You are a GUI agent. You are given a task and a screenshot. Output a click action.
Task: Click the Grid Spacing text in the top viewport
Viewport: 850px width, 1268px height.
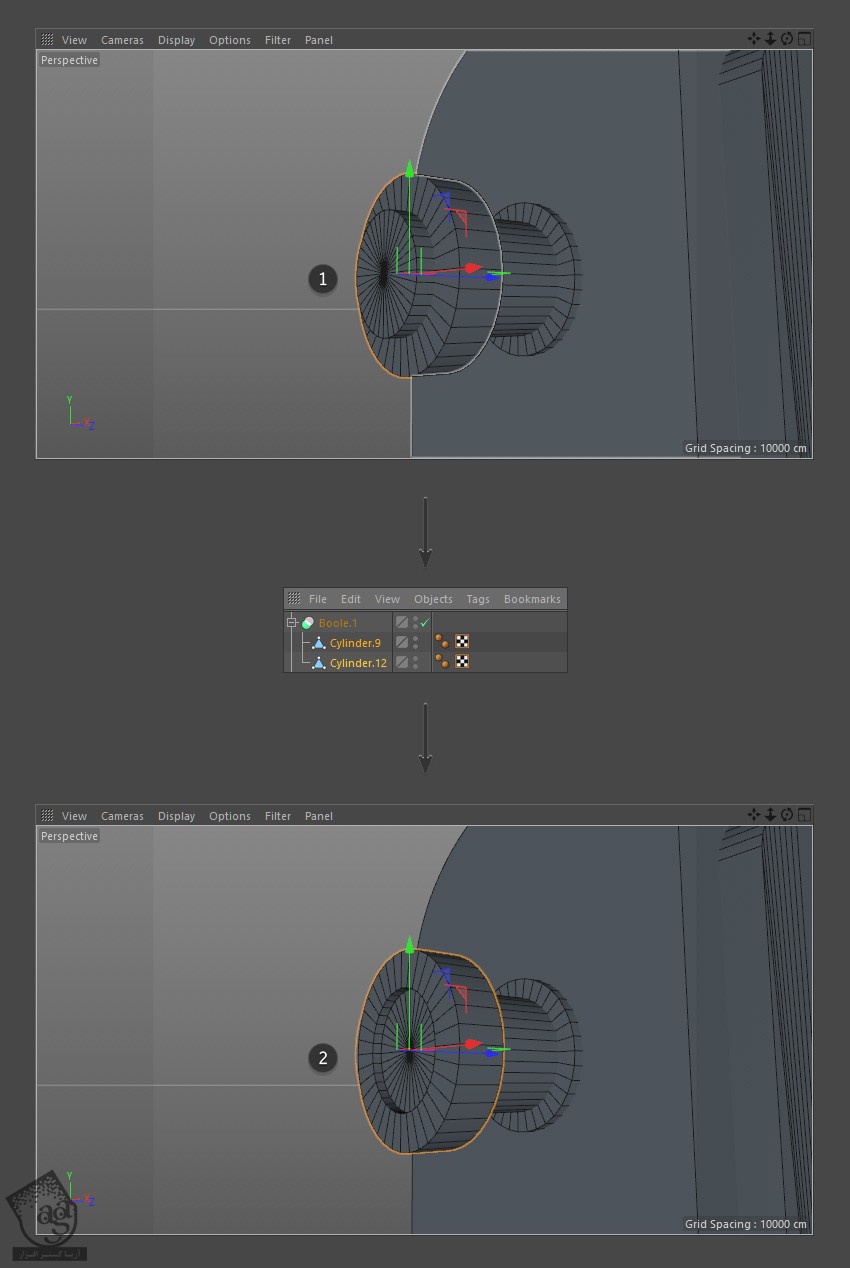click(x=746, y=448)
